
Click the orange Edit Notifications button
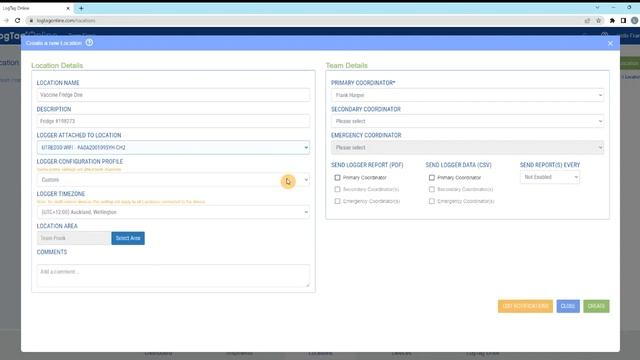point(525,306)
